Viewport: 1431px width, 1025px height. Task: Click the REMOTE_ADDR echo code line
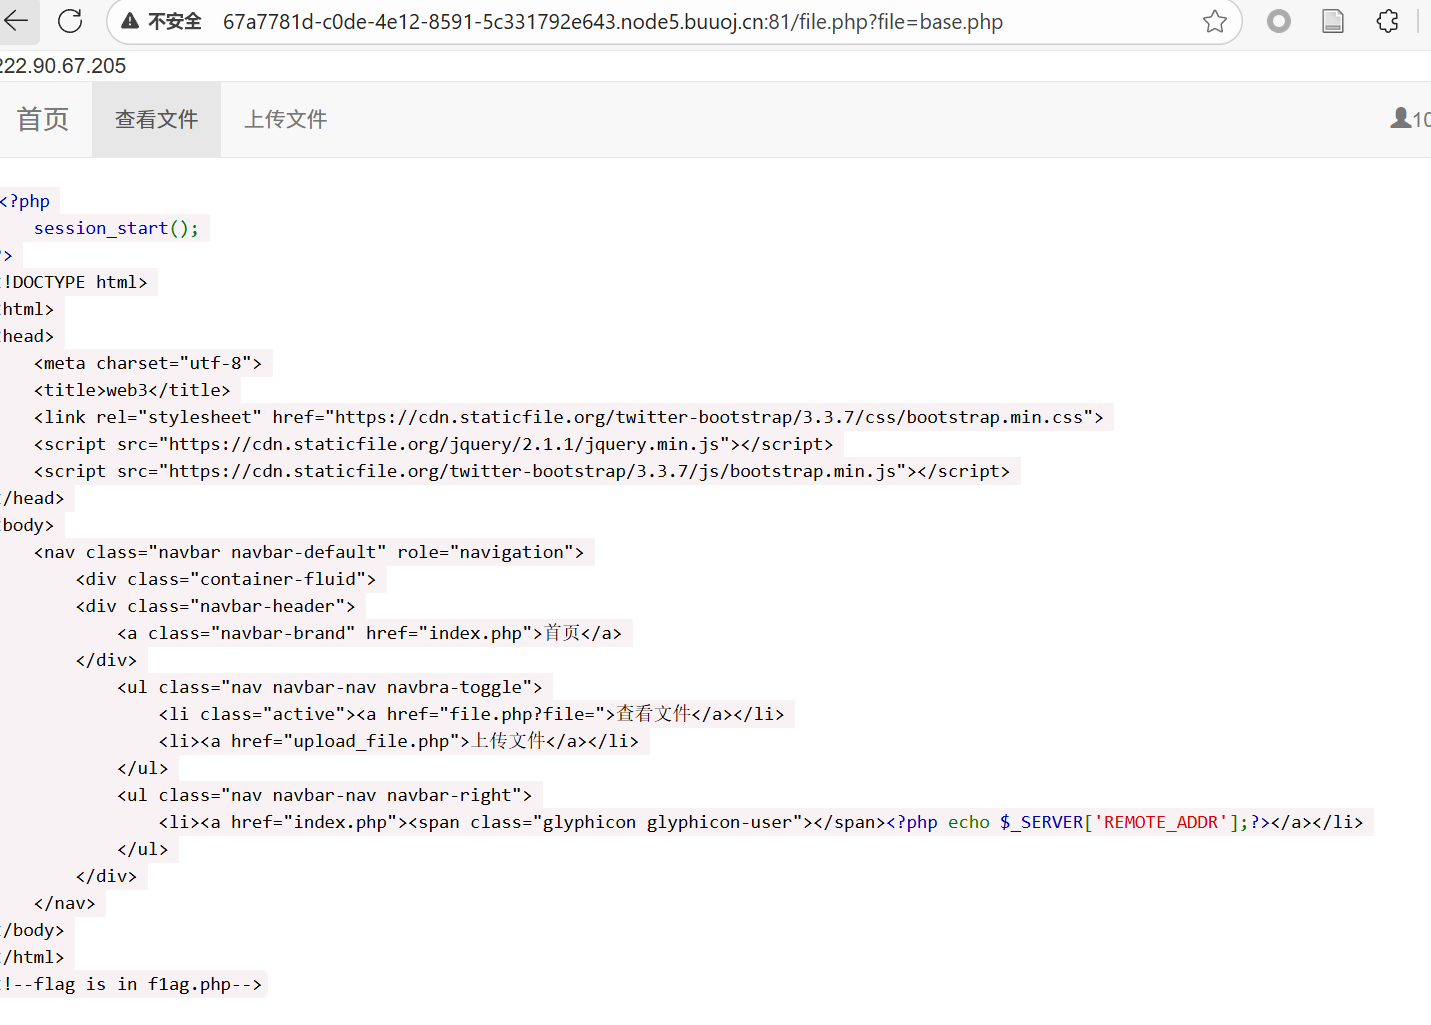(x=761, y=822)
